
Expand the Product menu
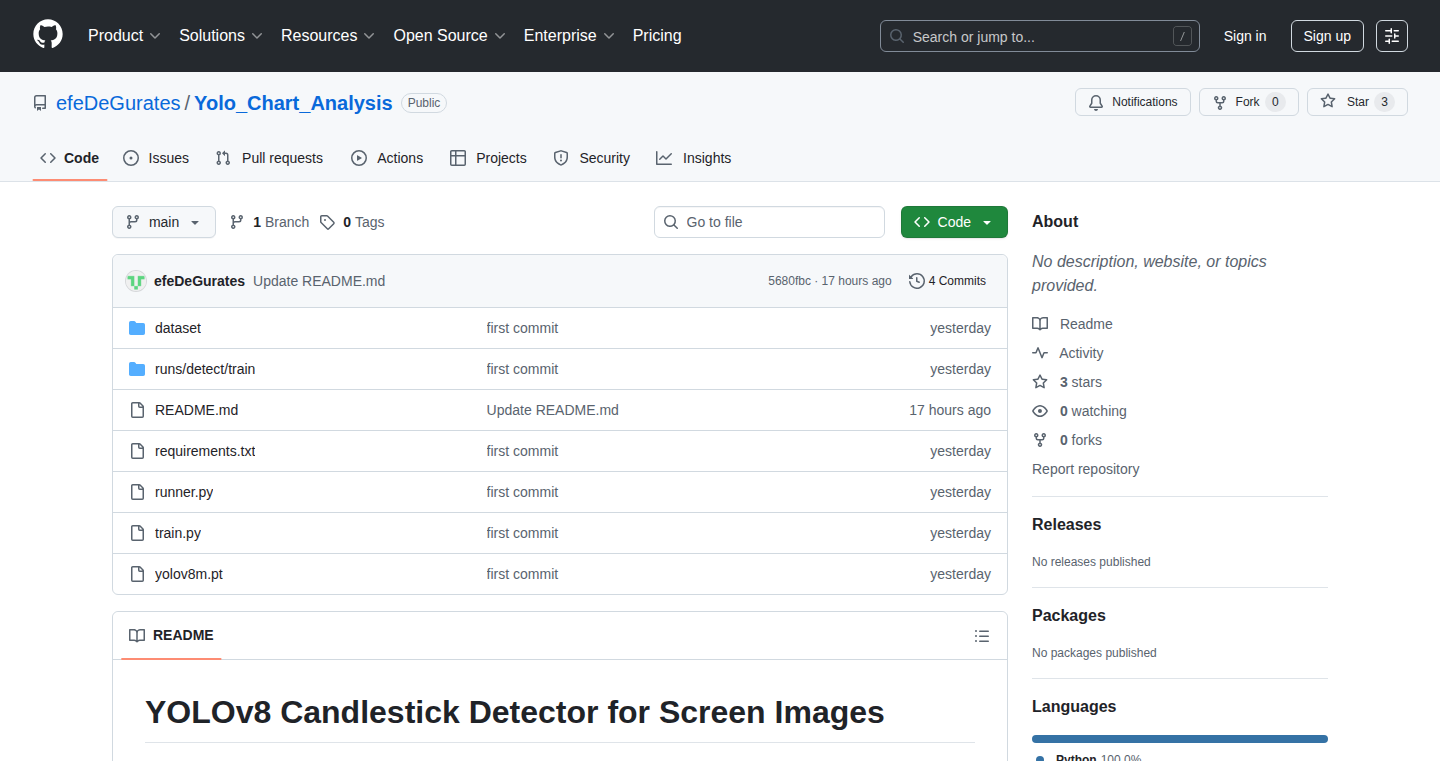click(124, 36)
